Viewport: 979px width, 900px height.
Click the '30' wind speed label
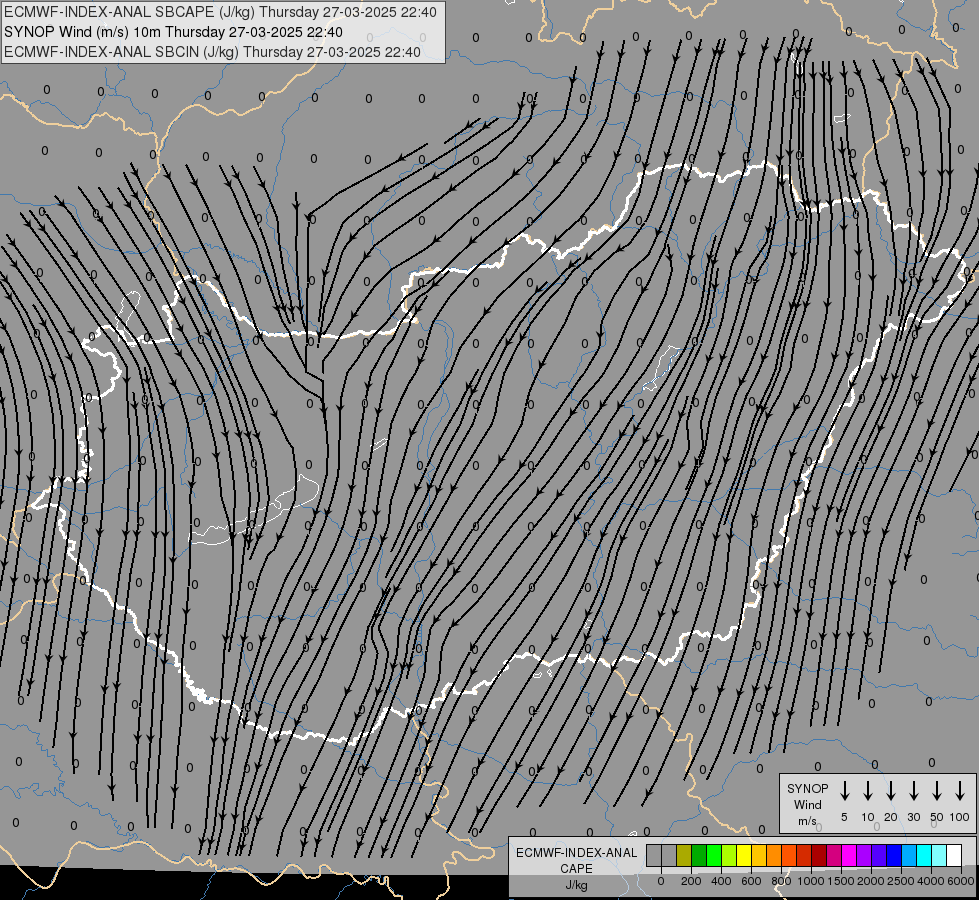(913, 817)
